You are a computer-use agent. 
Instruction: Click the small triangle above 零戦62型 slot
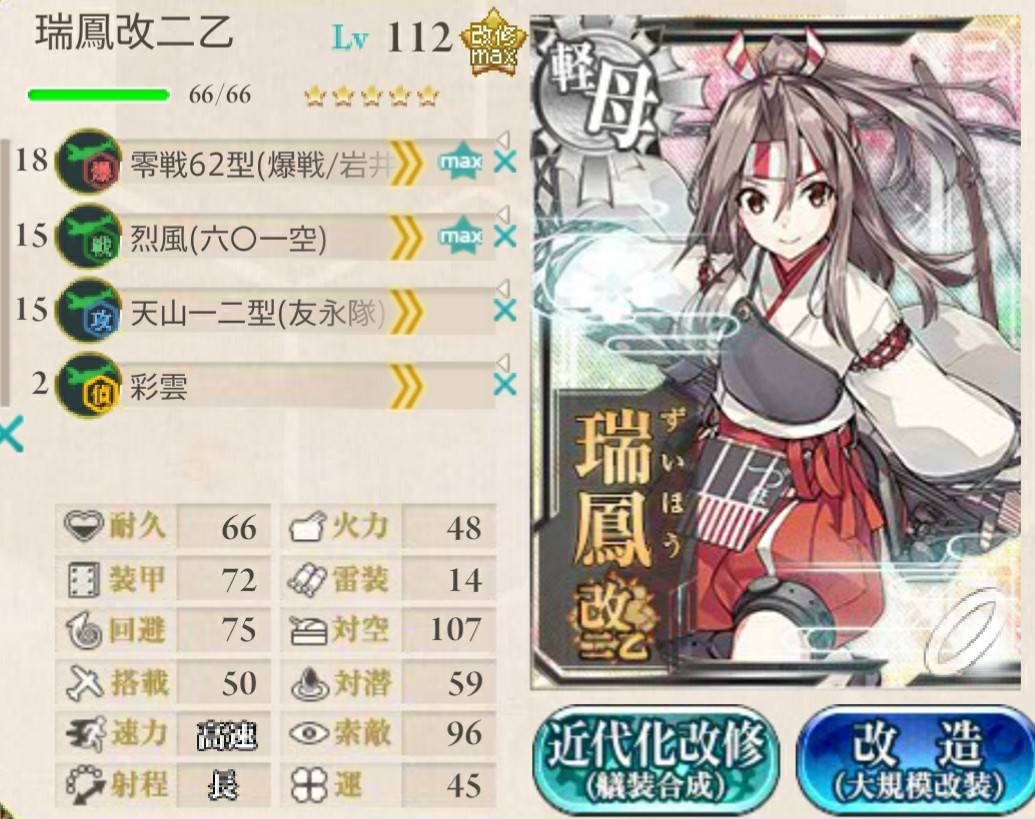pyautogui.click(x=503, y=140)
